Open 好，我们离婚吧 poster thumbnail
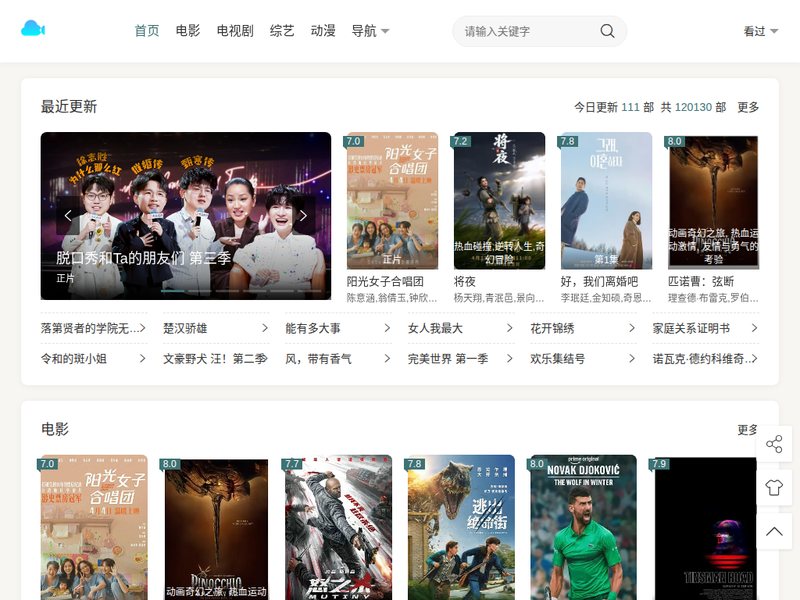The width and height of the screenshot is (800, 600). (x=607, y=201)
